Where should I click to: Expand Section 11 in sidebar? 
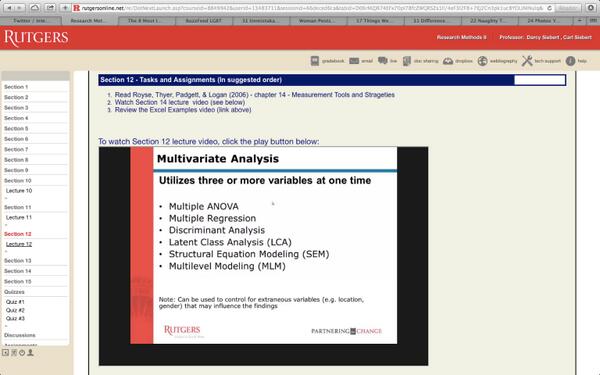(x=18, y=207)
